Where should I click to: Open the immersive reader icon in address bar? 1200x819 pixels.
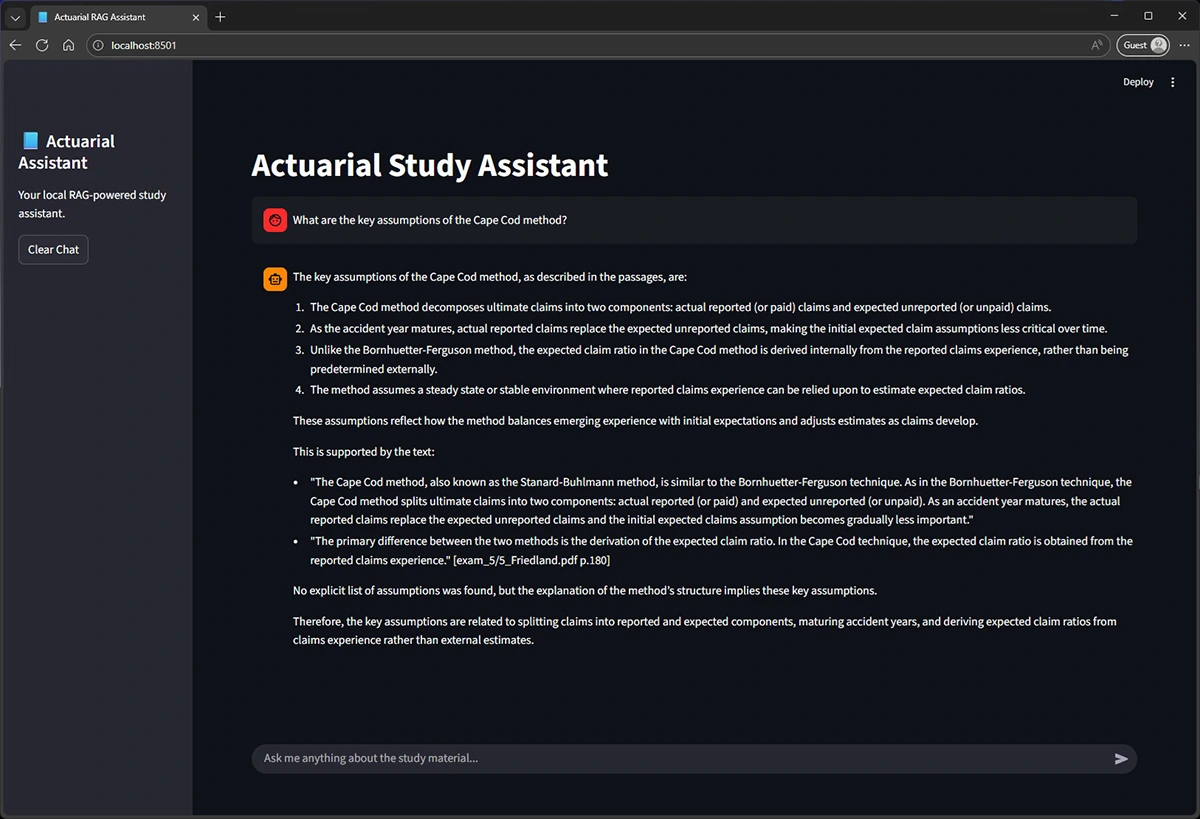click(1096, 45)
